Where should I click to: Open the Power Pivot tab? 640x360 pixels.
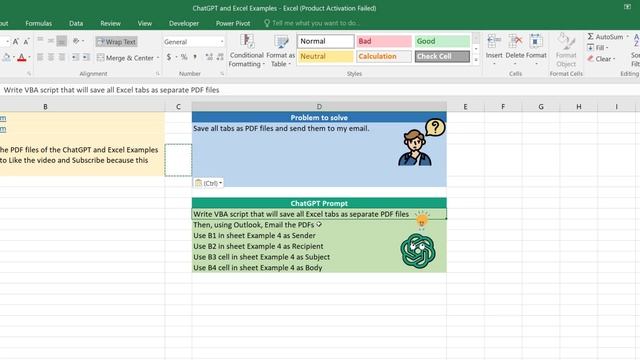point(233,23)
